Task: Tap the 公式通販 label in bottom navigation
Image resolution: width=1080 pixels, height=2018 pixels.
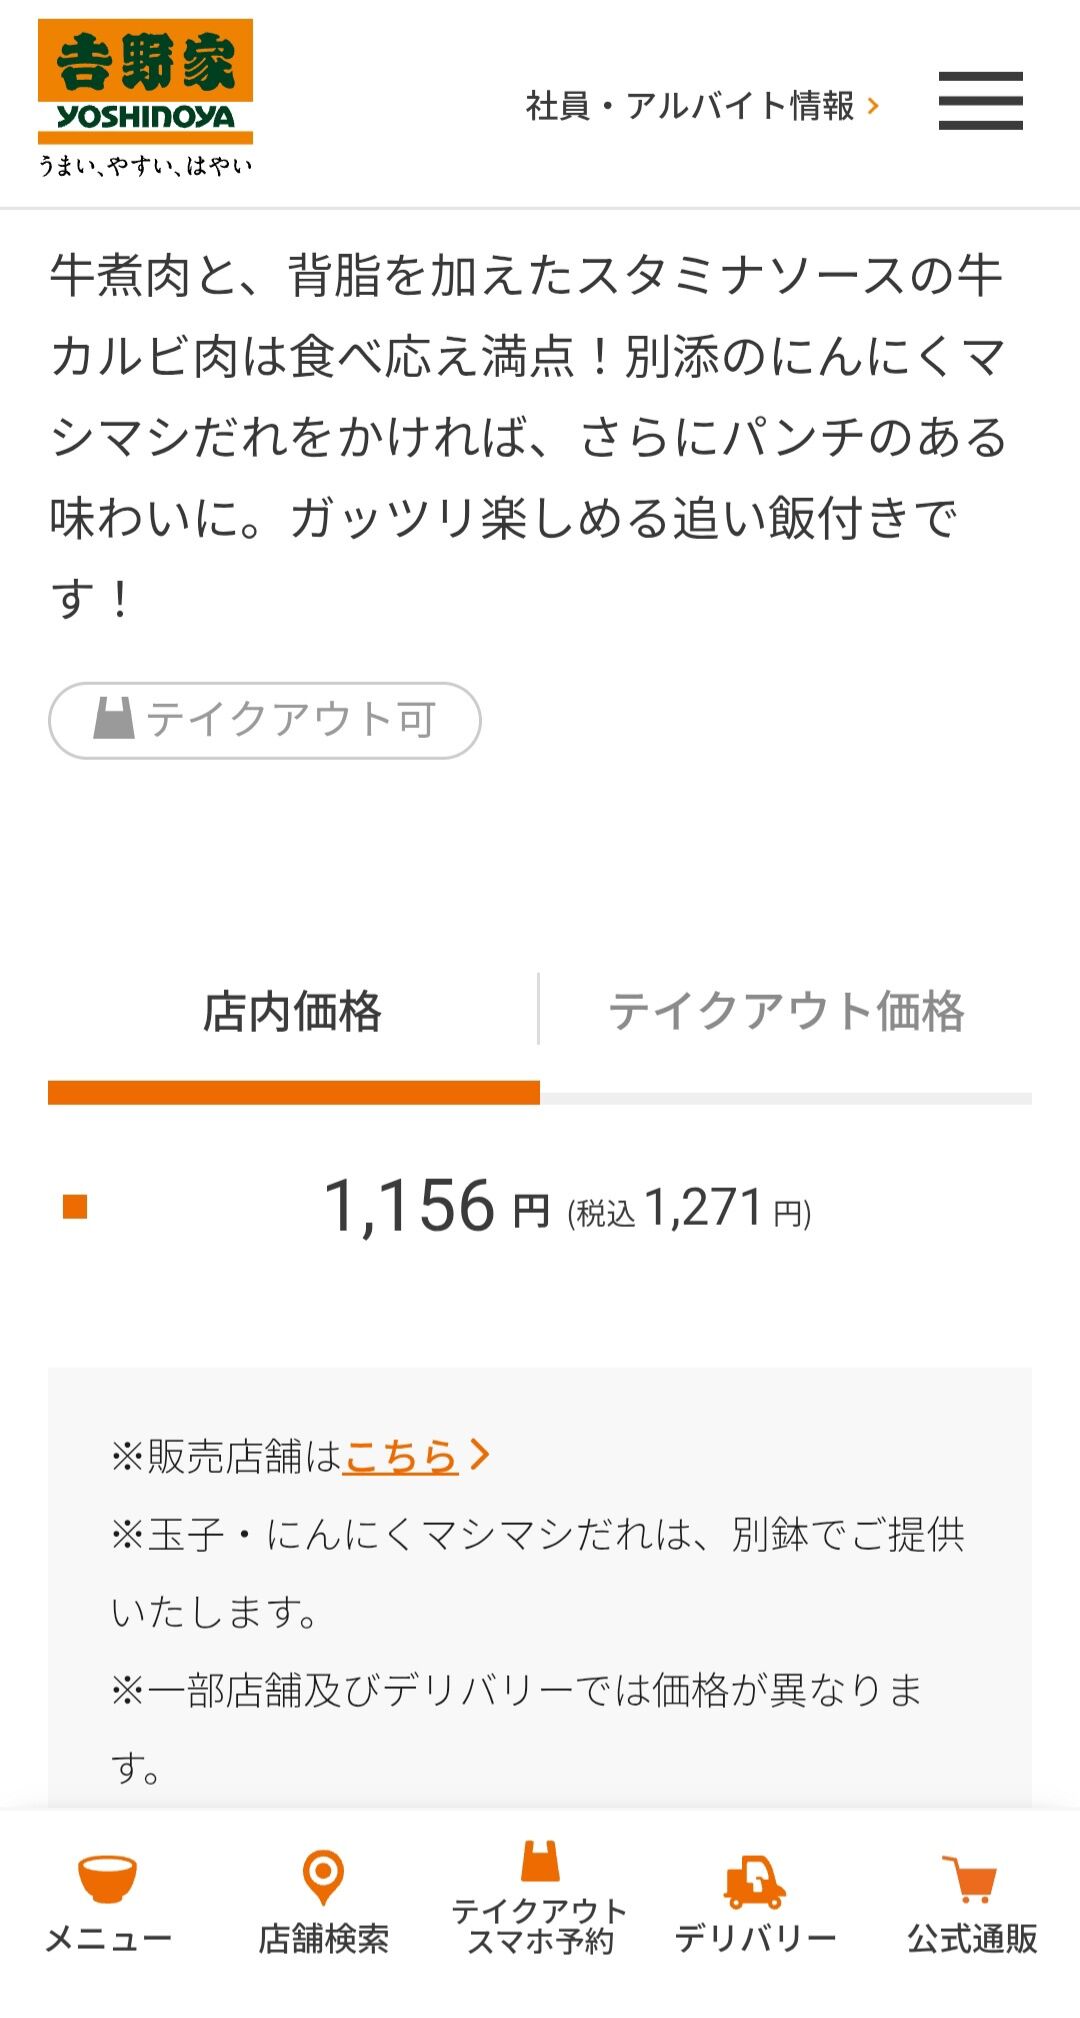Action: pos(971,1938)
